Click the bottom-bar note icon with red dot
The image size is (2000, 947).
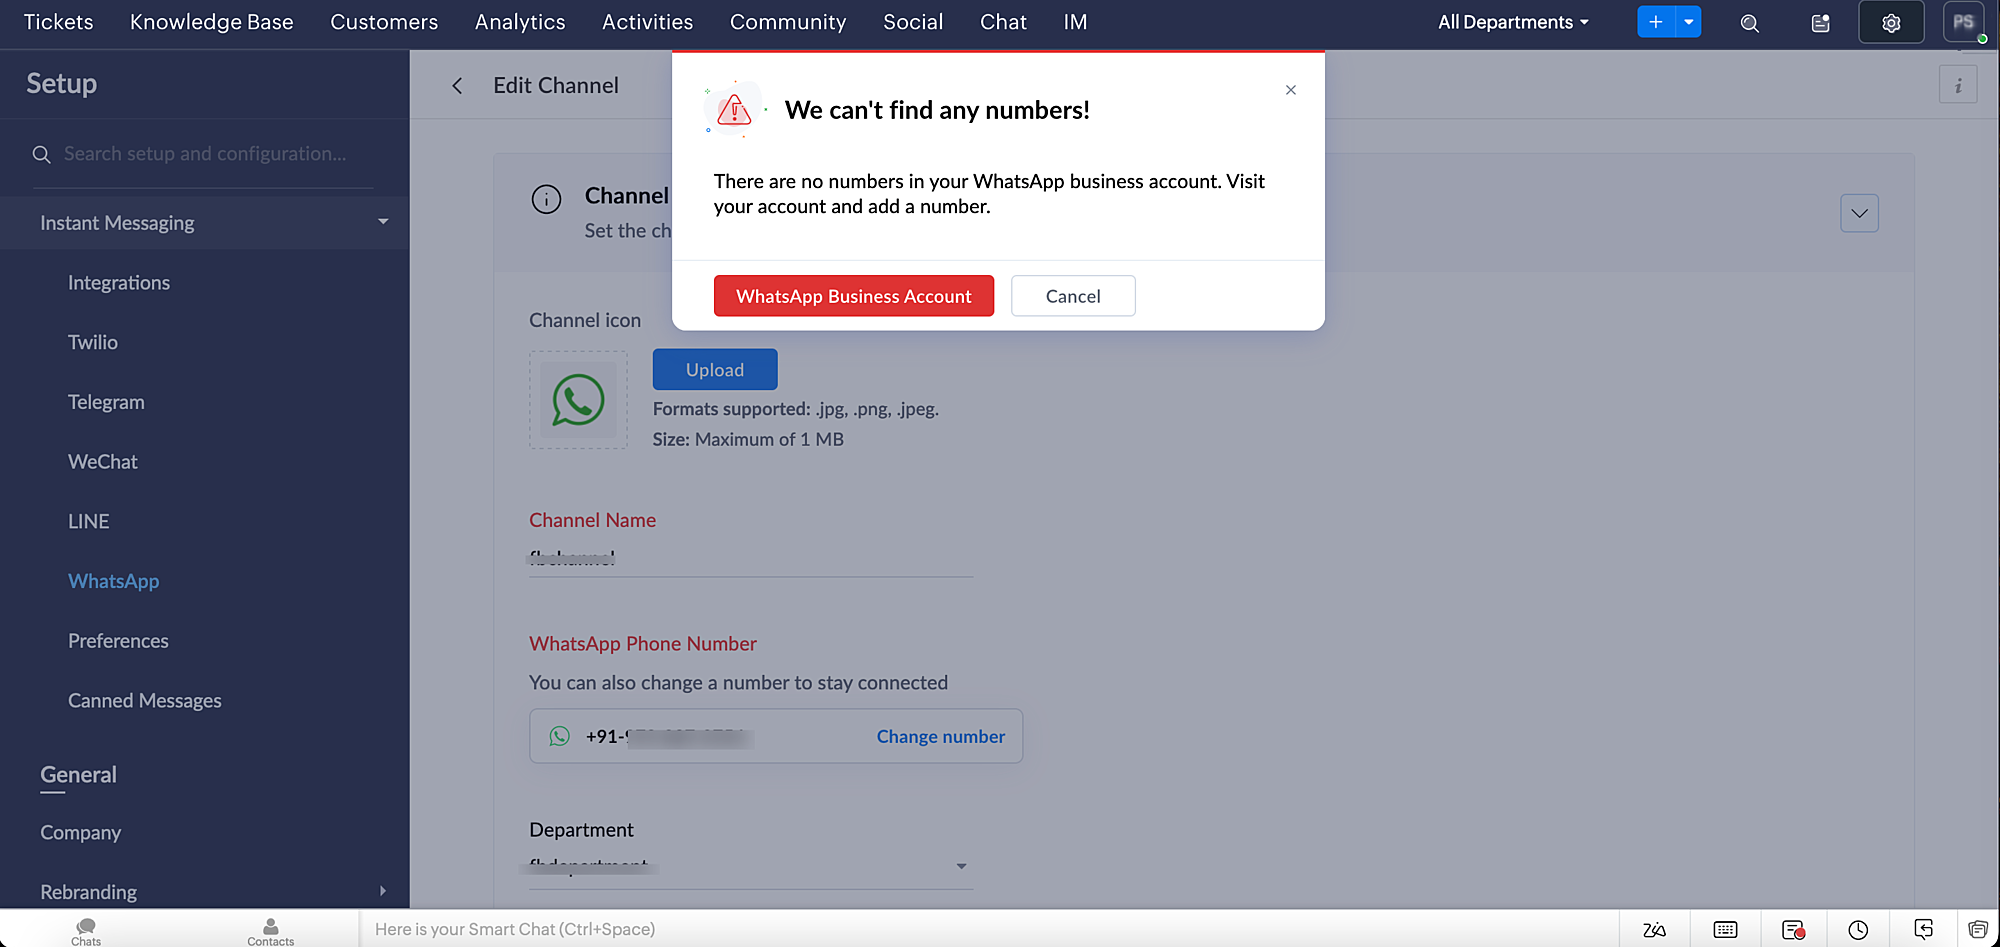tap(1793, 930)
